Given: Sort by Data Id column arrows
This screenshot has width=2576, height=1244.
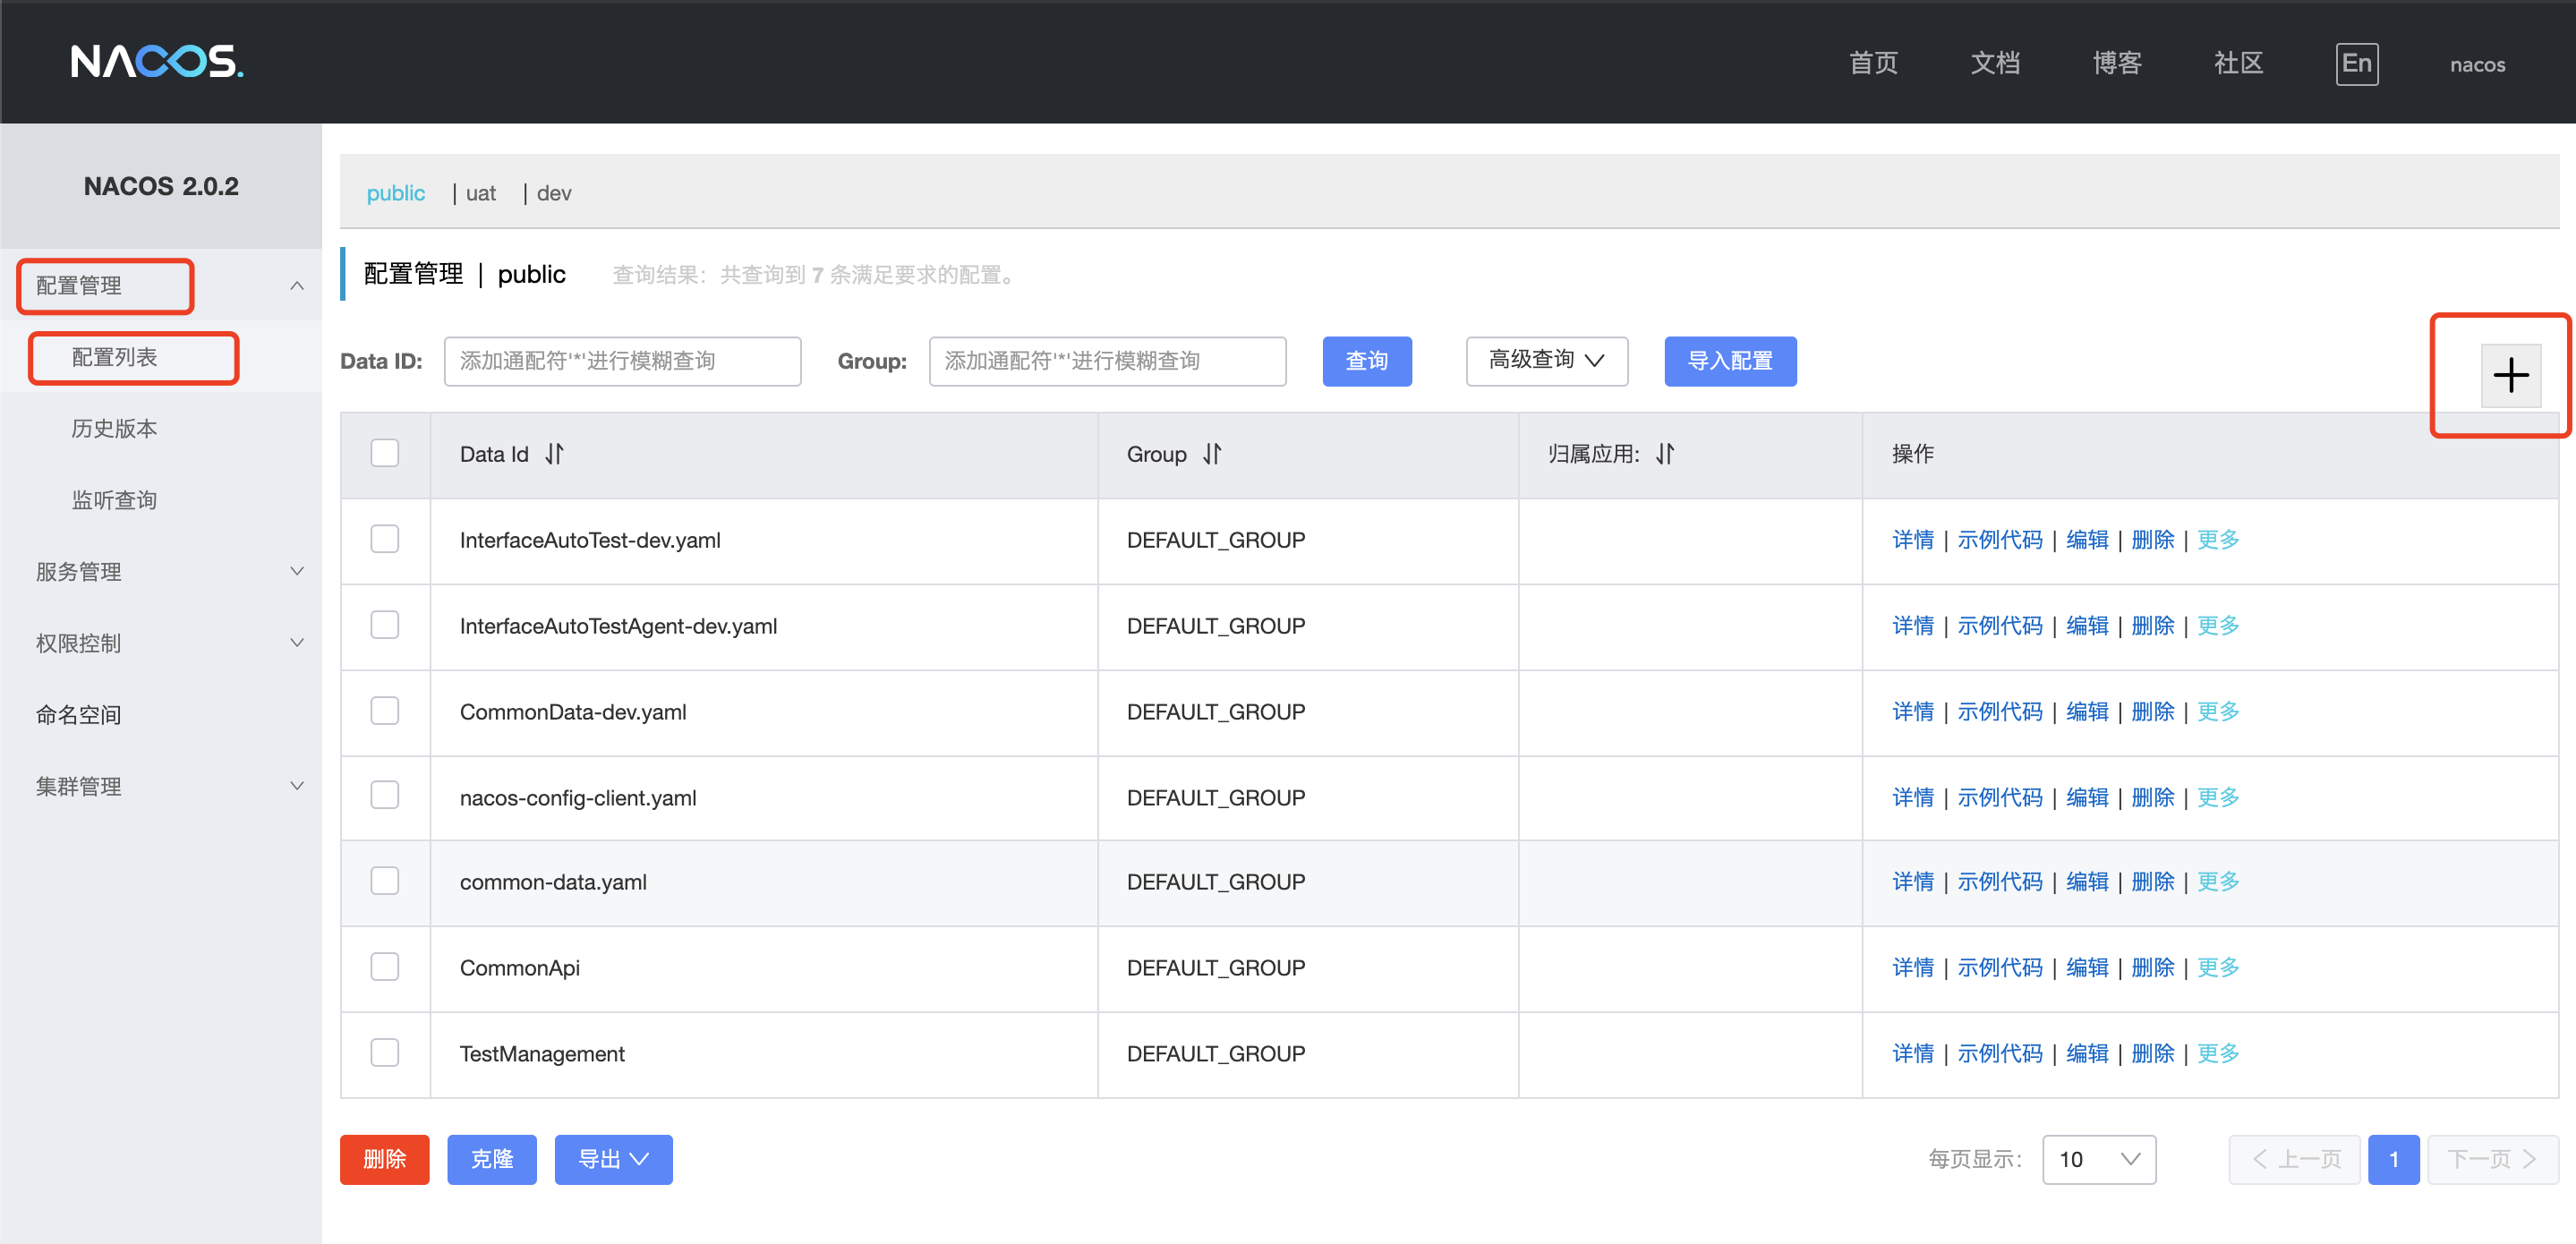Looking at the screenshot, I should 555,454.
